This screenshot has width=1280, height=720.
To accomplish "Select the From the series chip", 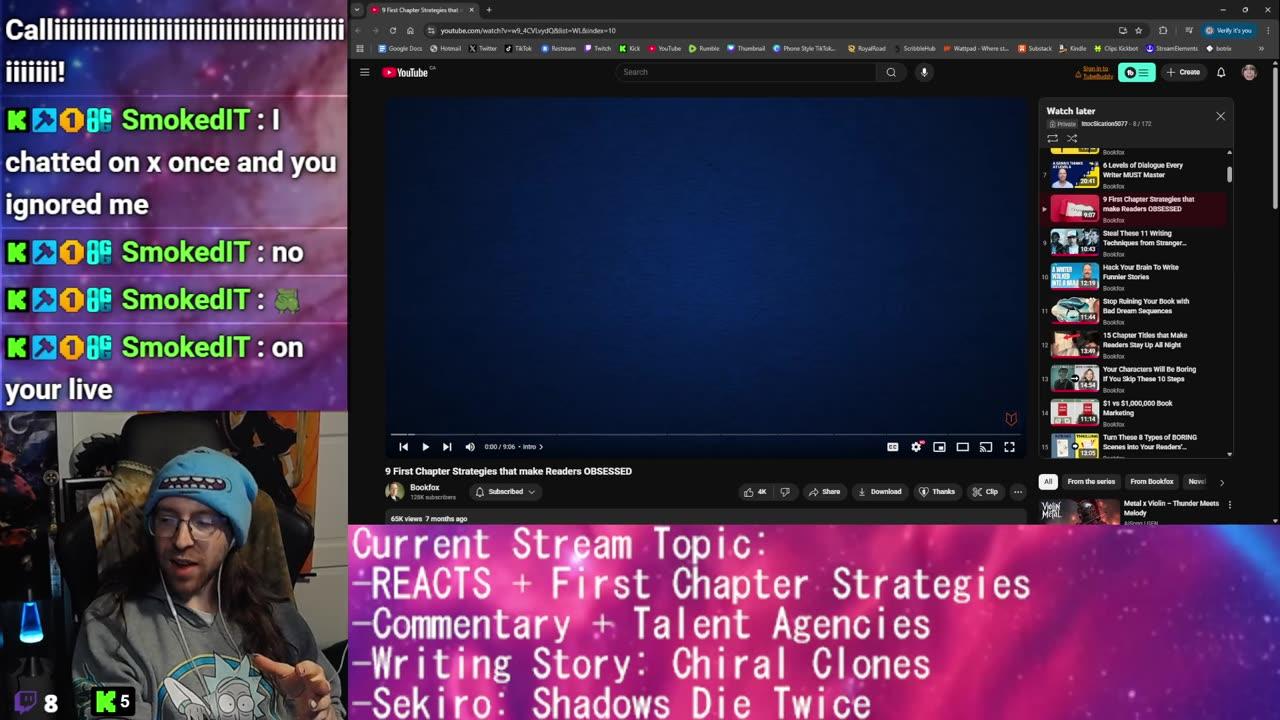I will (x=1091, y=482).
